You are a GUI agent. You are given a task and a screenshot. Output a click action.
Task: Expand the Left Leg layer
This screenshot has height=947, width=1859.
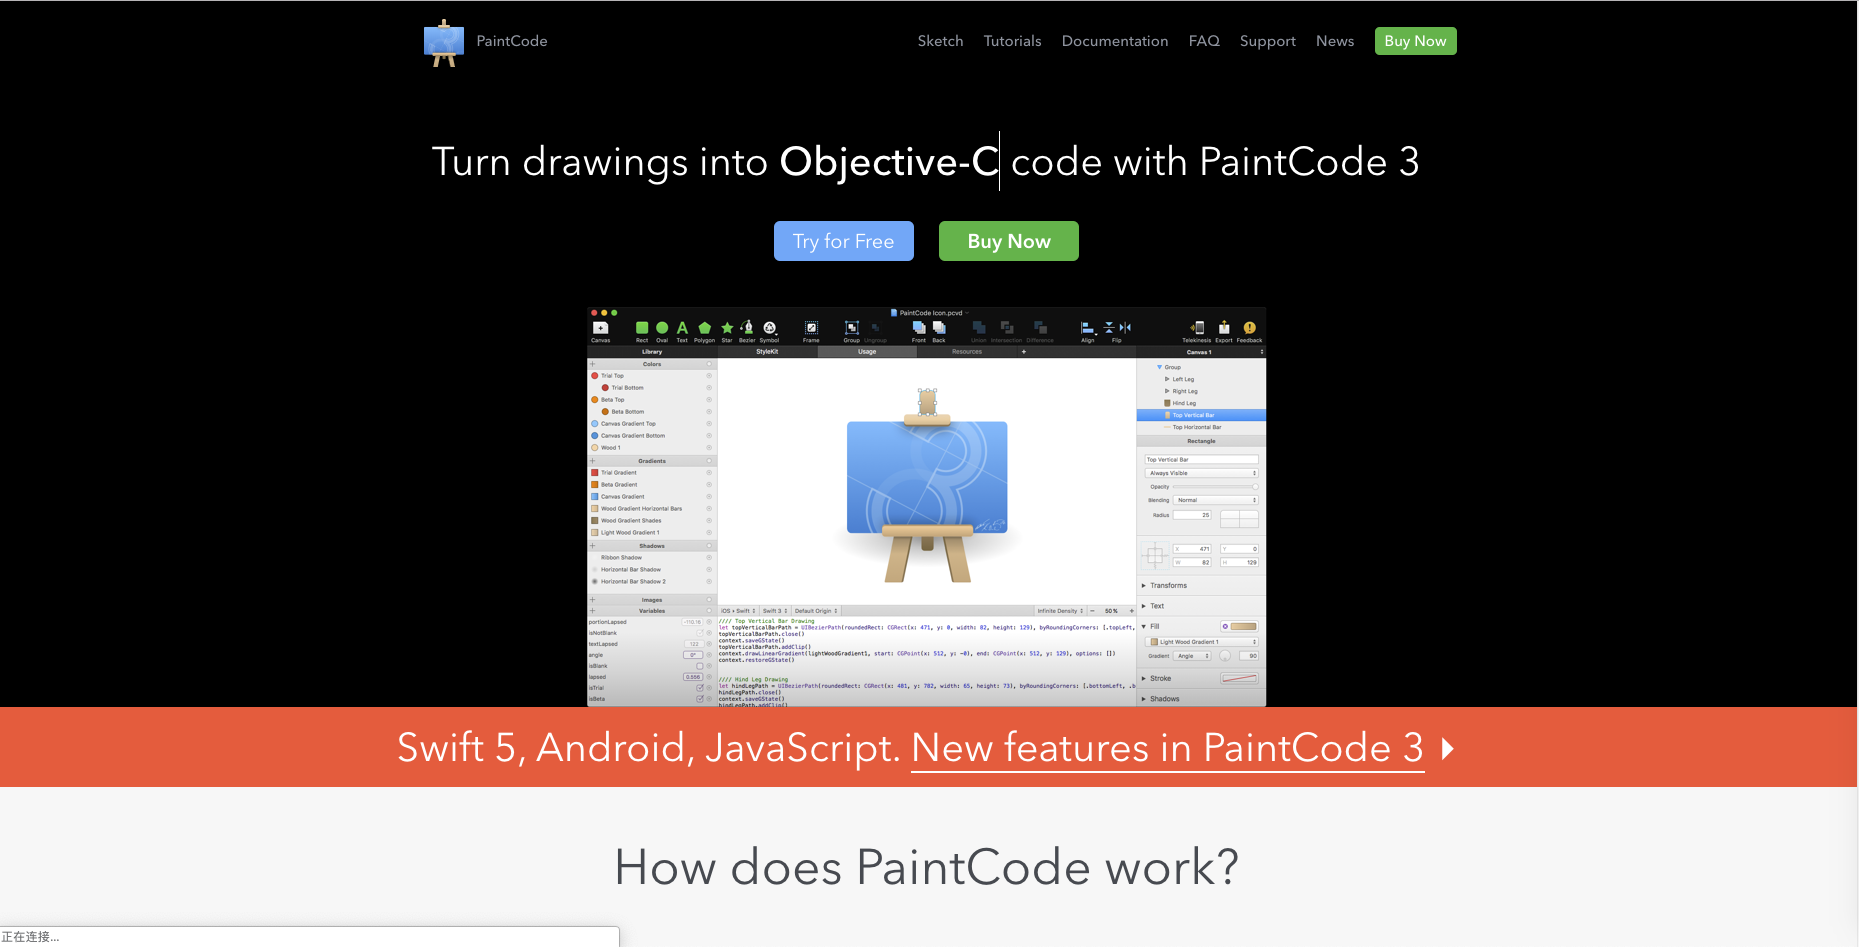click(x=1167, y=379)
